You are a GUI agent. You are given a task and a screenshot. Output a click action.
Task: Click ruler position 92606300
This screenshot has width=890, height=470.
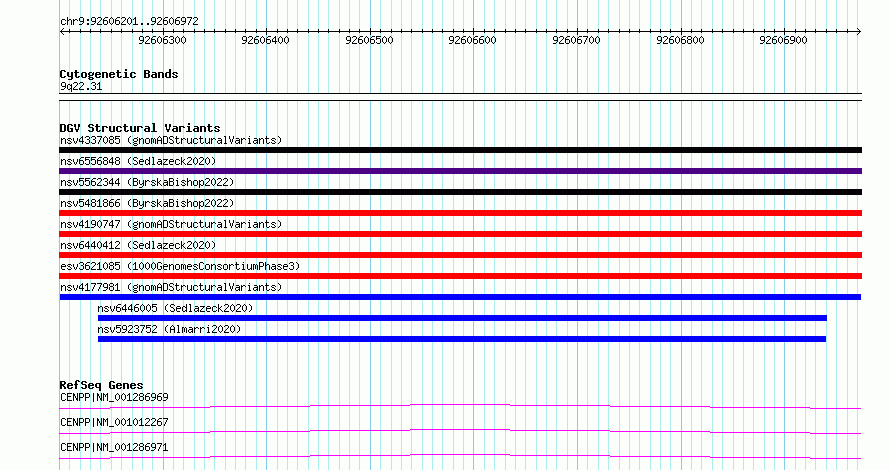click(162, 40)
